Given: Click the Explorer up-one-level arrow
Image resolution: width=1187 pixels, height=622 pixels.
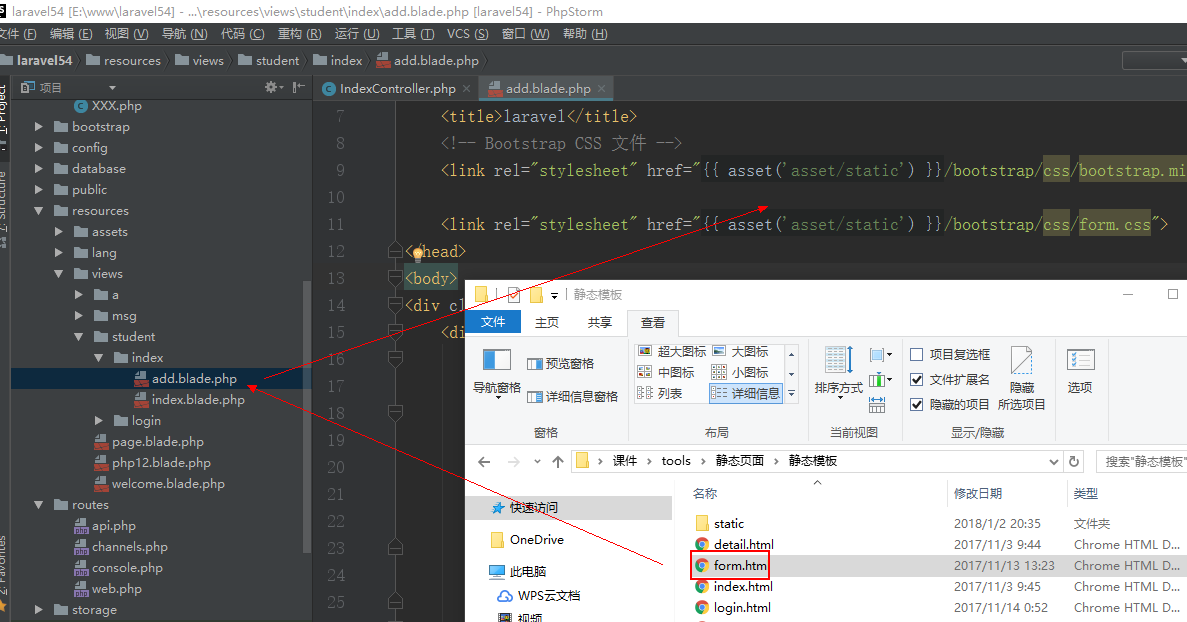Looking at the screenshot, I should 558,462.
